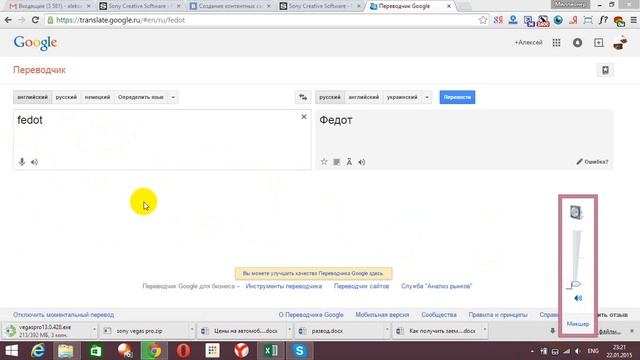Open Google notifications bell

point(577,42)
